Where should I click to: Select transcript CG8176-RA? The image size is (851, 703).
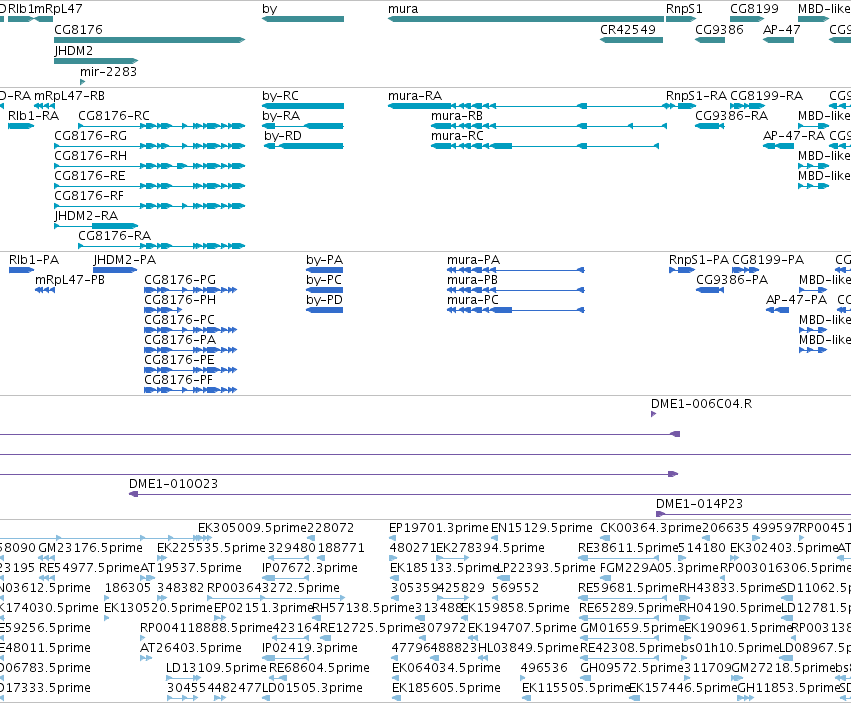(x=115, y=236)
